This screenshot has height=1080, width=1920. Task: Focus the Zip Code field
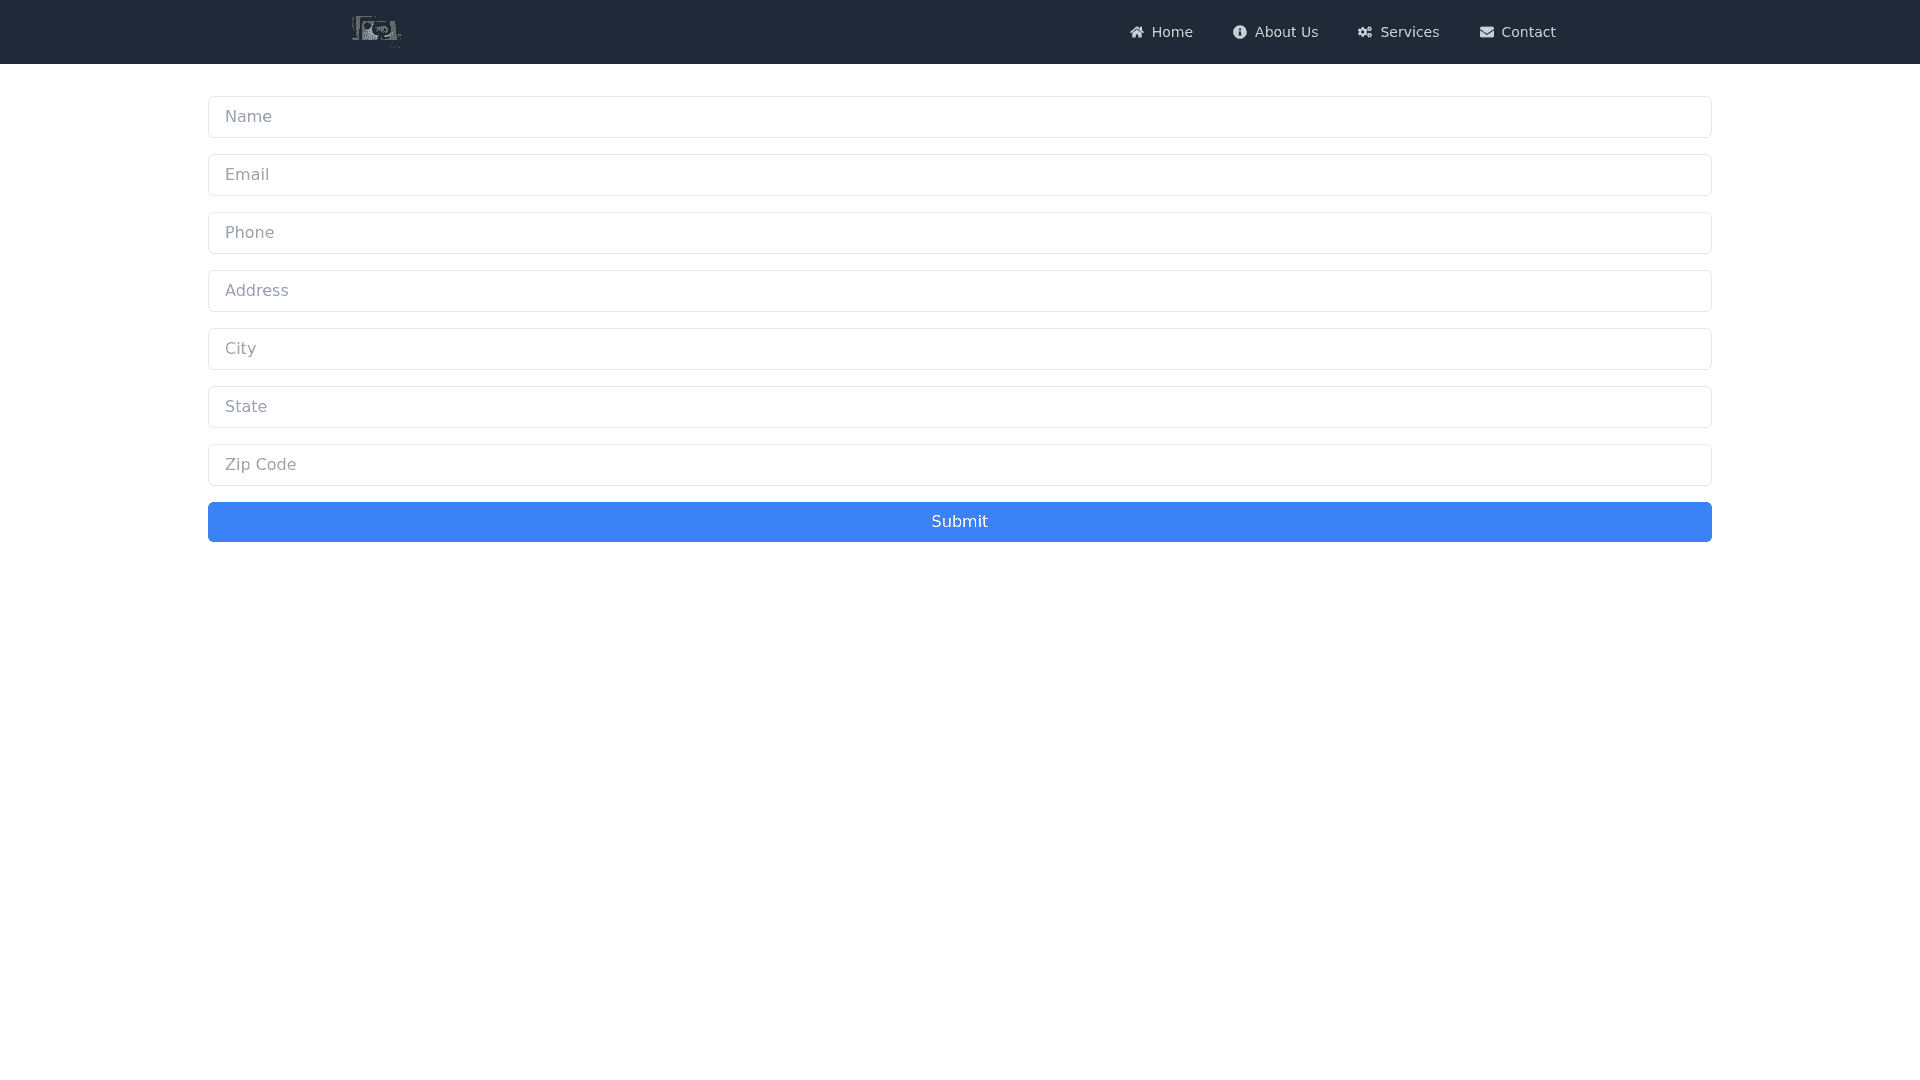(960, 465)
